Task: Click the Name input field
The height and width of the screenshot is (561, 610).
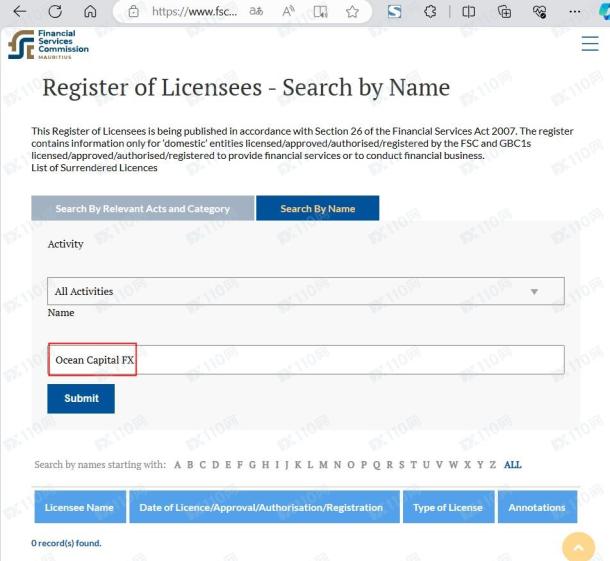Action: coord(306,359)
